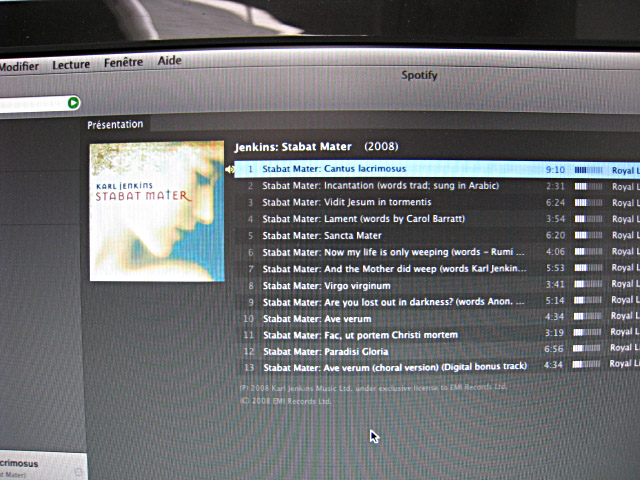Open the Fenêtre menu
The height and width of the screenshot is (480, 640).
[123, 62]
